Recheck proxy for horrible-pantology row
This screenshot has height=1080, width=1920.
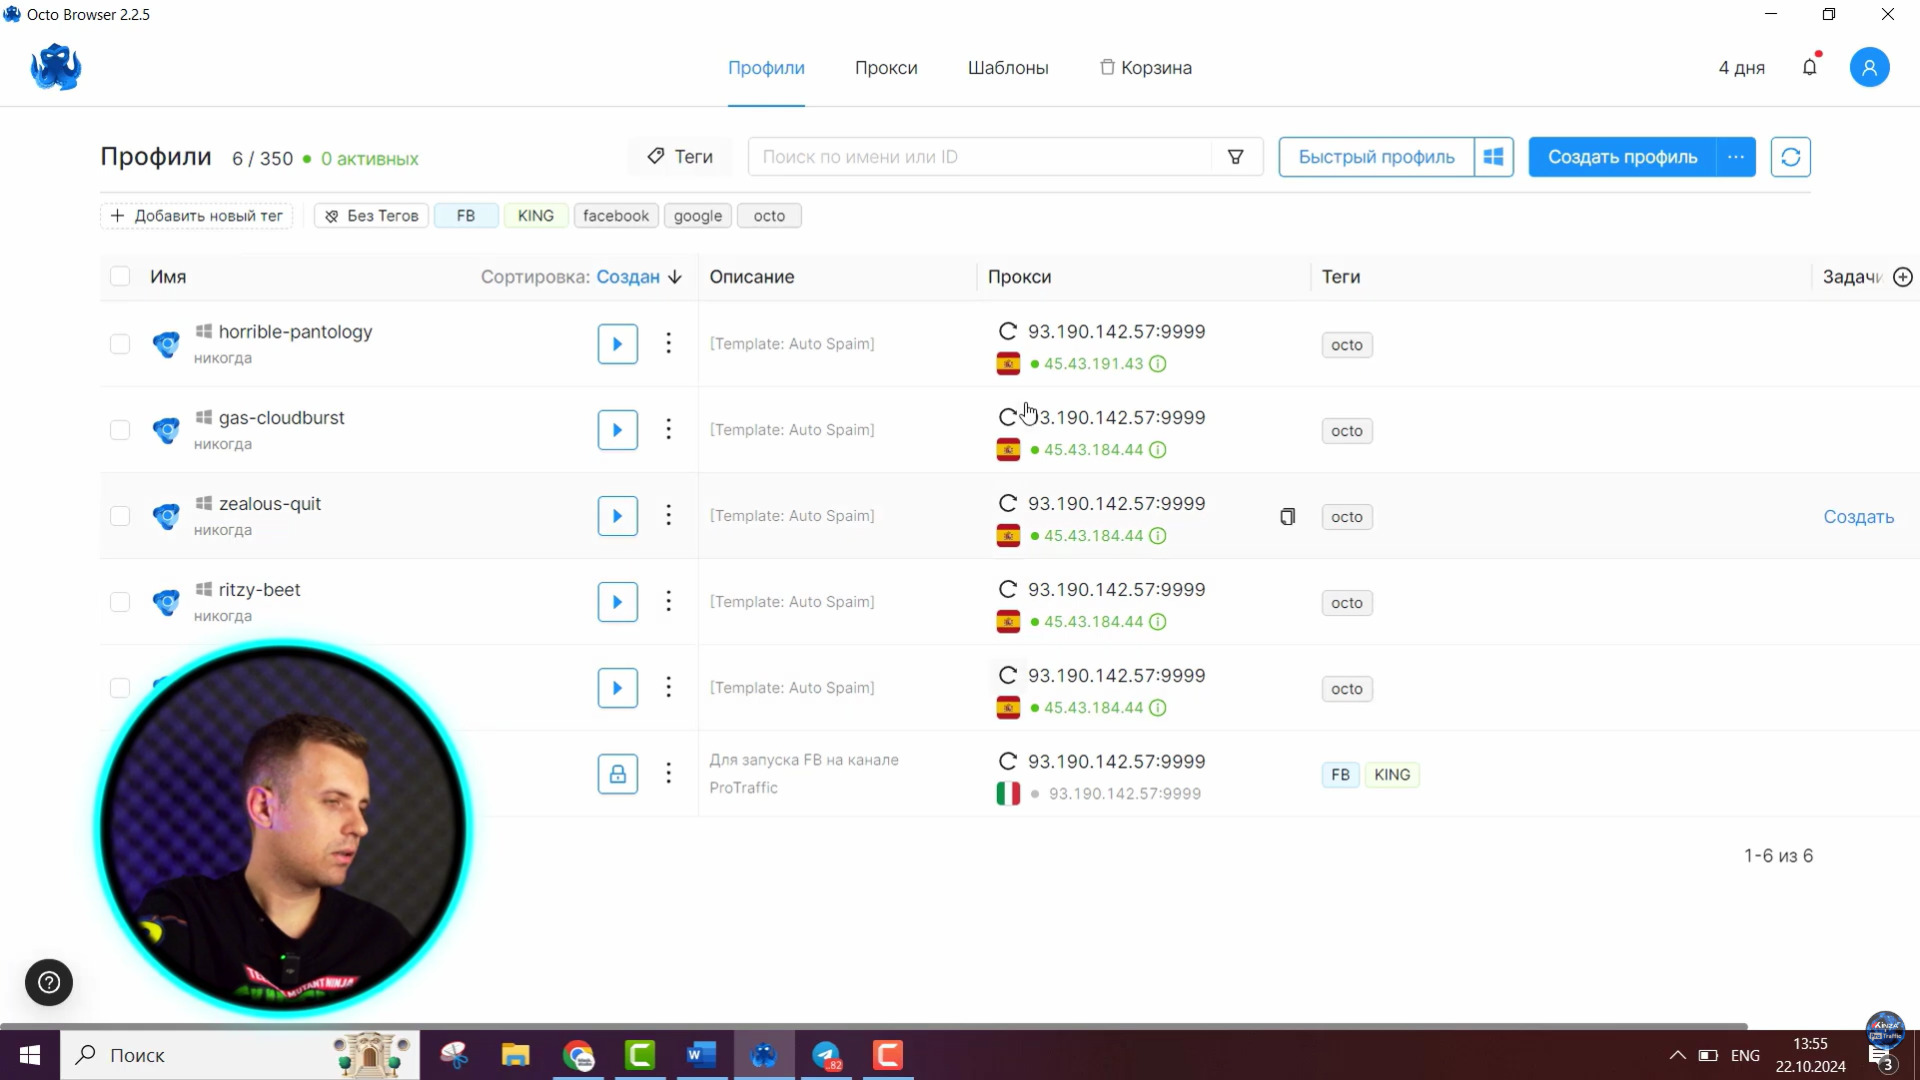click(1008, 331)
